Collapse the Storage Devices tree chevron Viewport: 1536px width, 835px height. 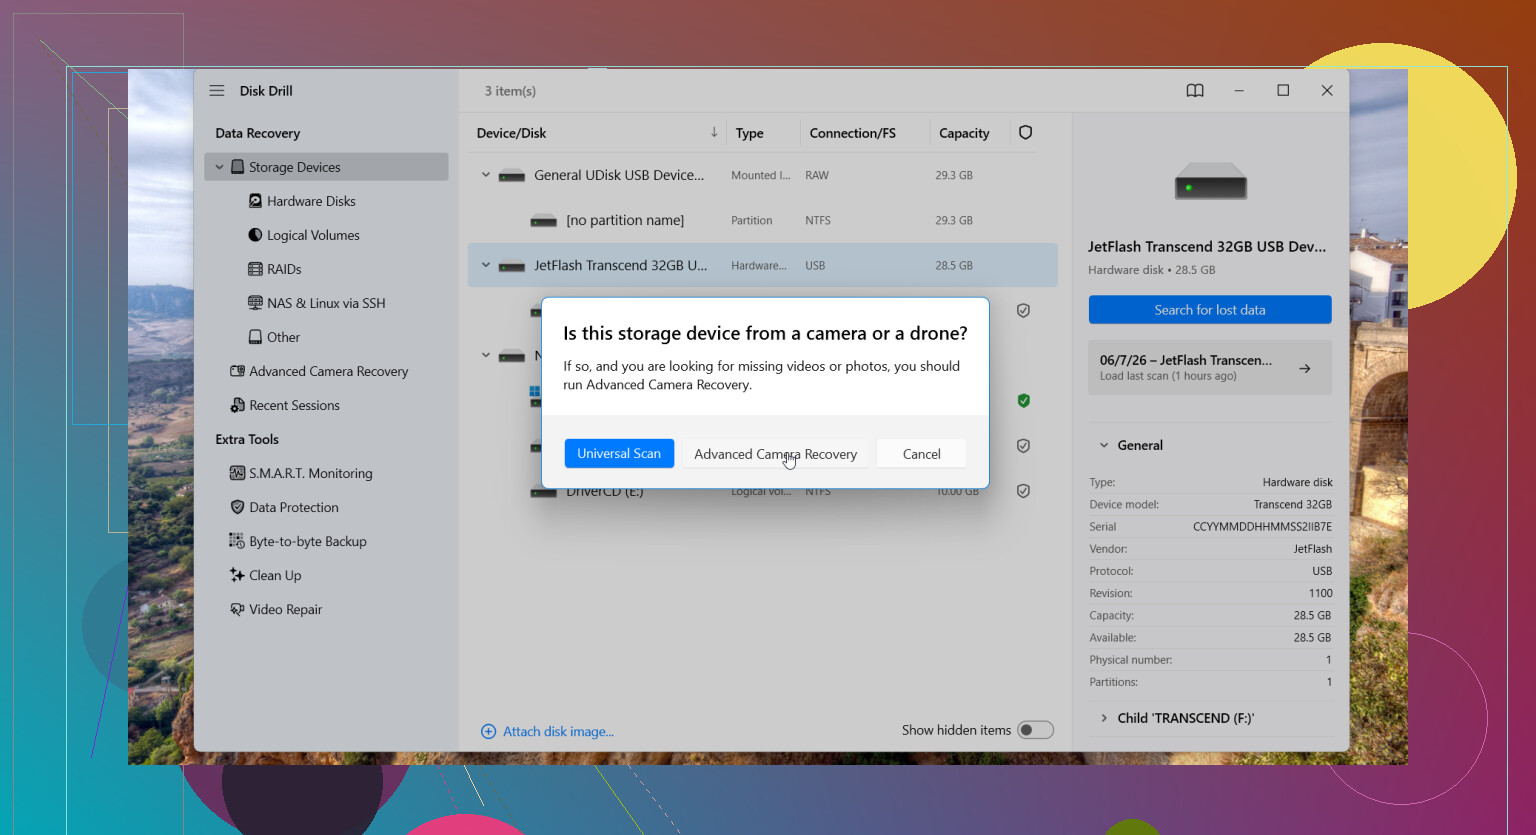(219, 167)
